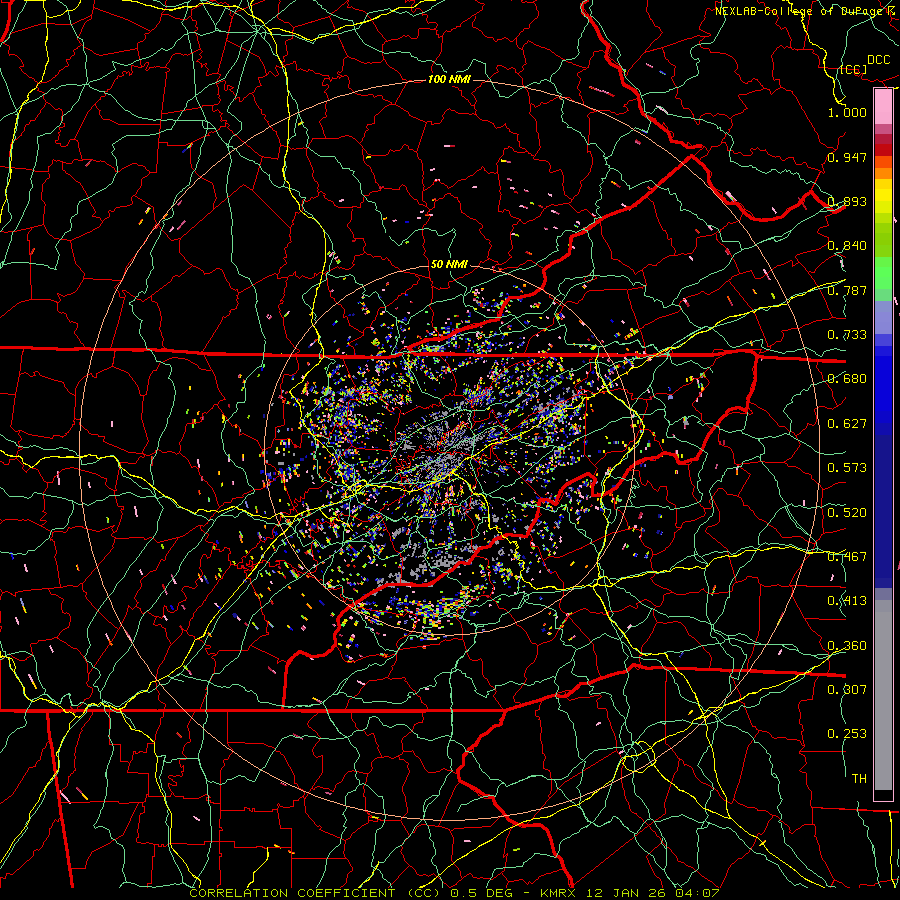Pick the gray segment near 0.307

point(883,700)
